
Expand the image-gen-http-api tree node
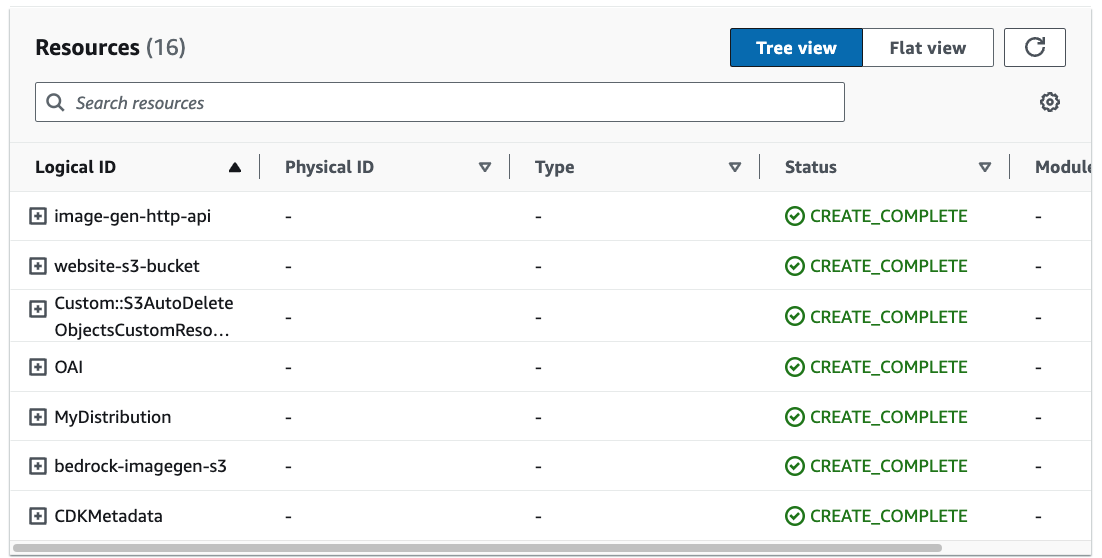tap(38, 216)
